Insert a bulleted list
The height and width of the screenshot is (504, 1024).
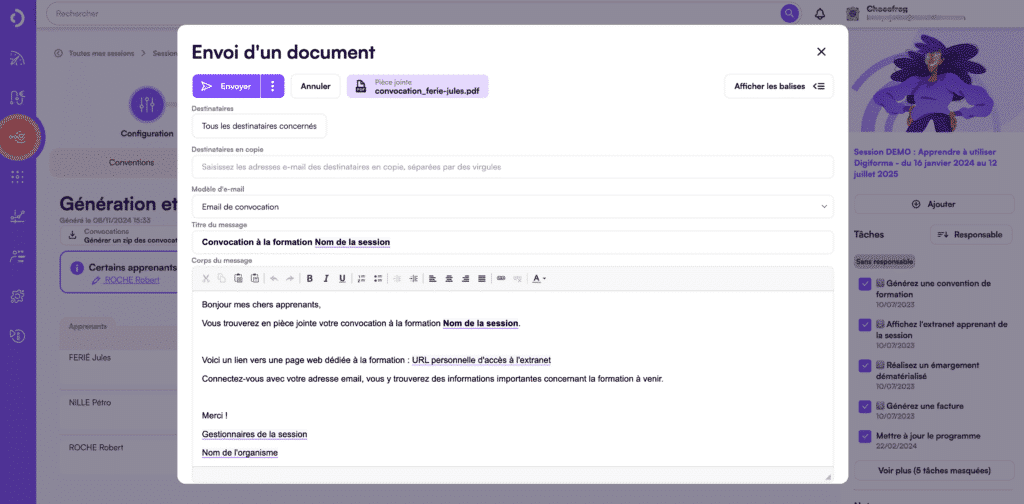pos(377,279)
